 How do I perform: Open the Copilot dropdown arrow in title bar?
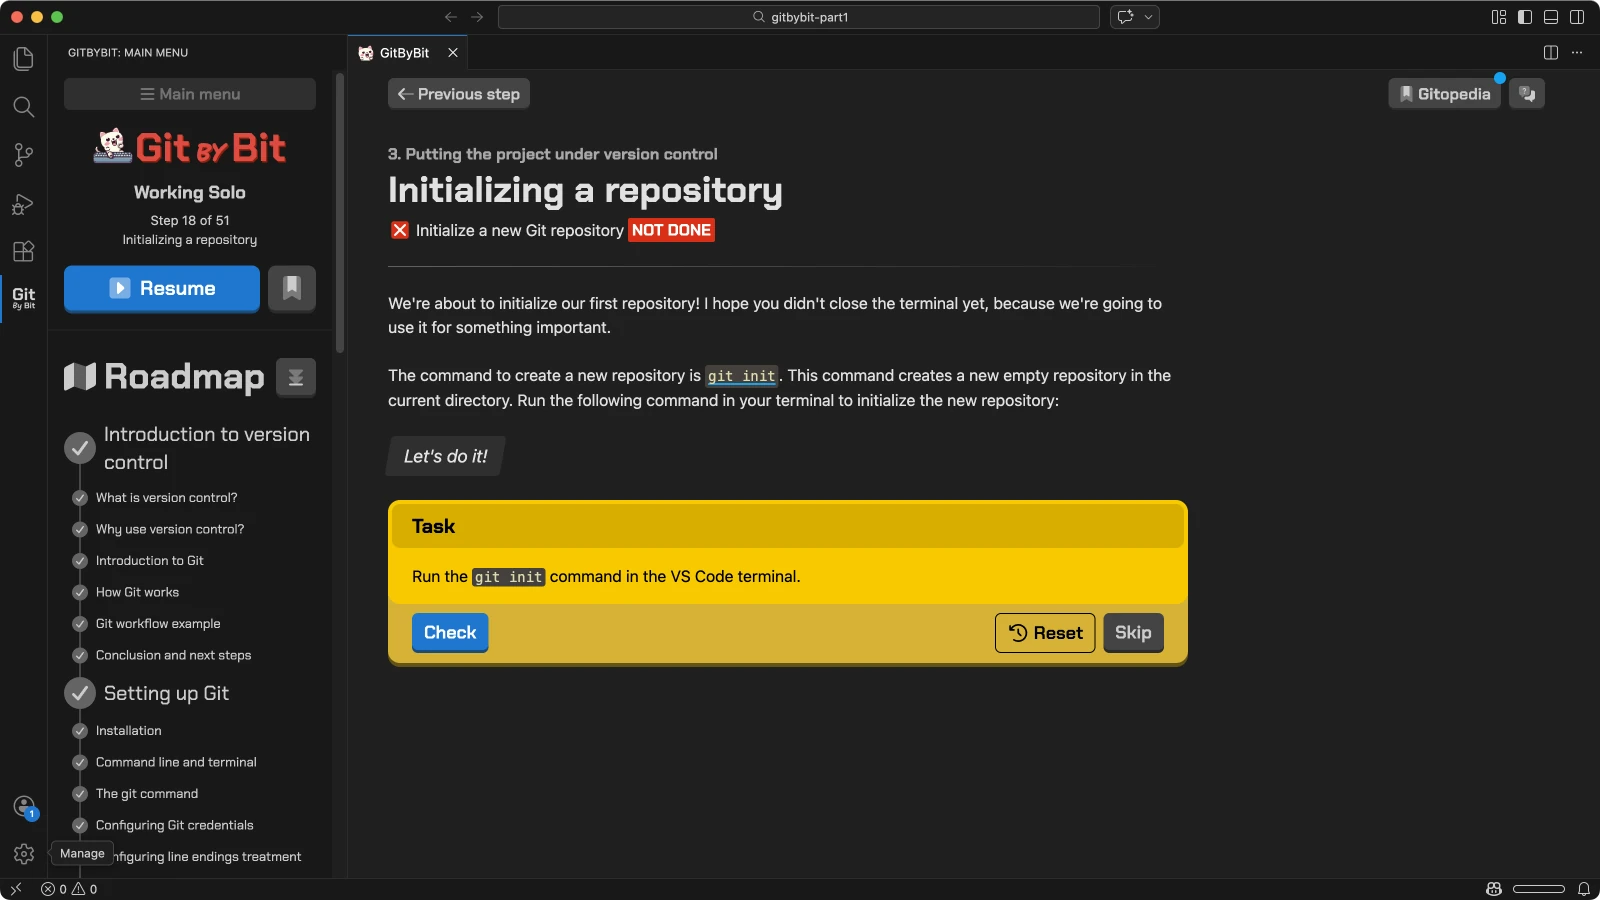point(1149,17)
